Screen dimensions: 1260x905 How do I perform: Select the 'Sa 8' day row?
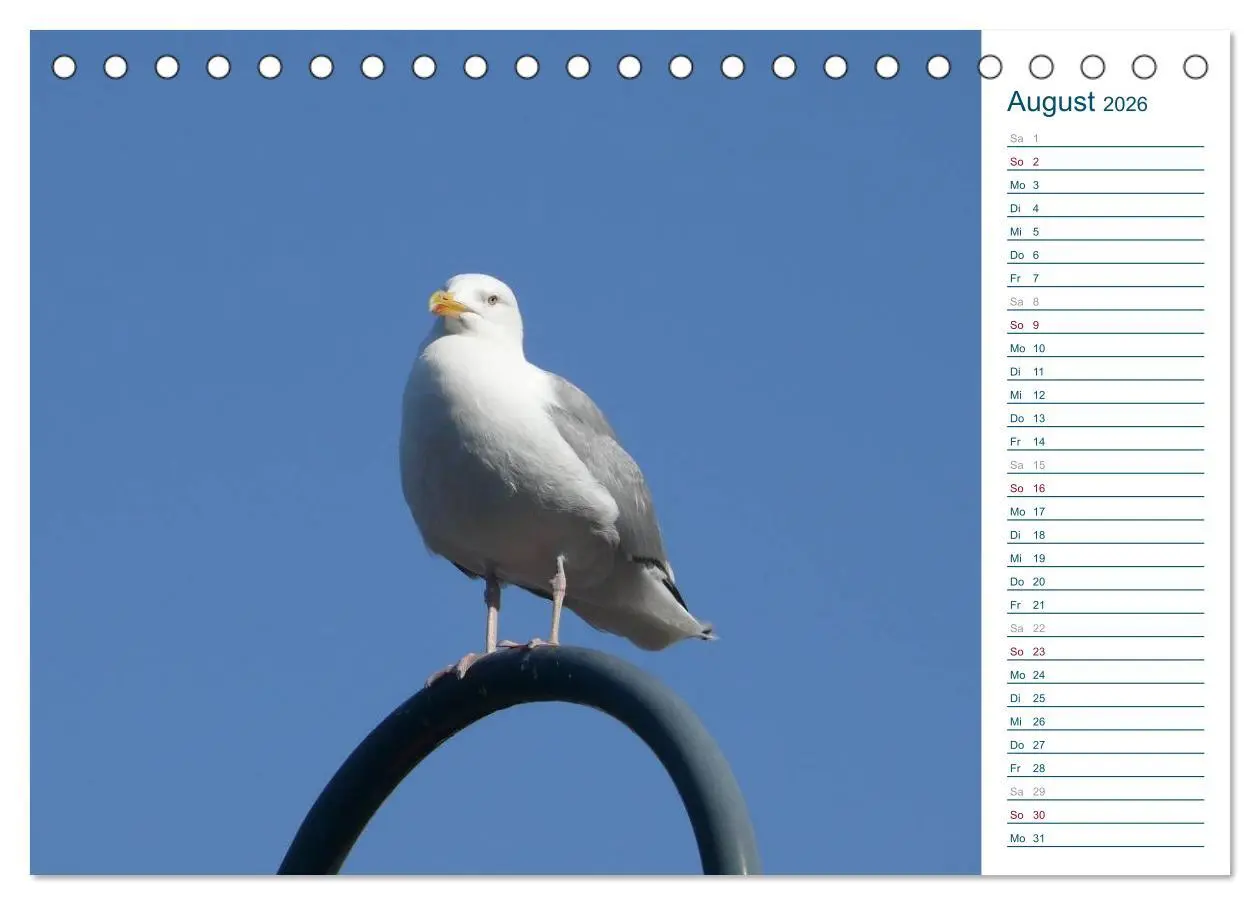(1105, 301)
